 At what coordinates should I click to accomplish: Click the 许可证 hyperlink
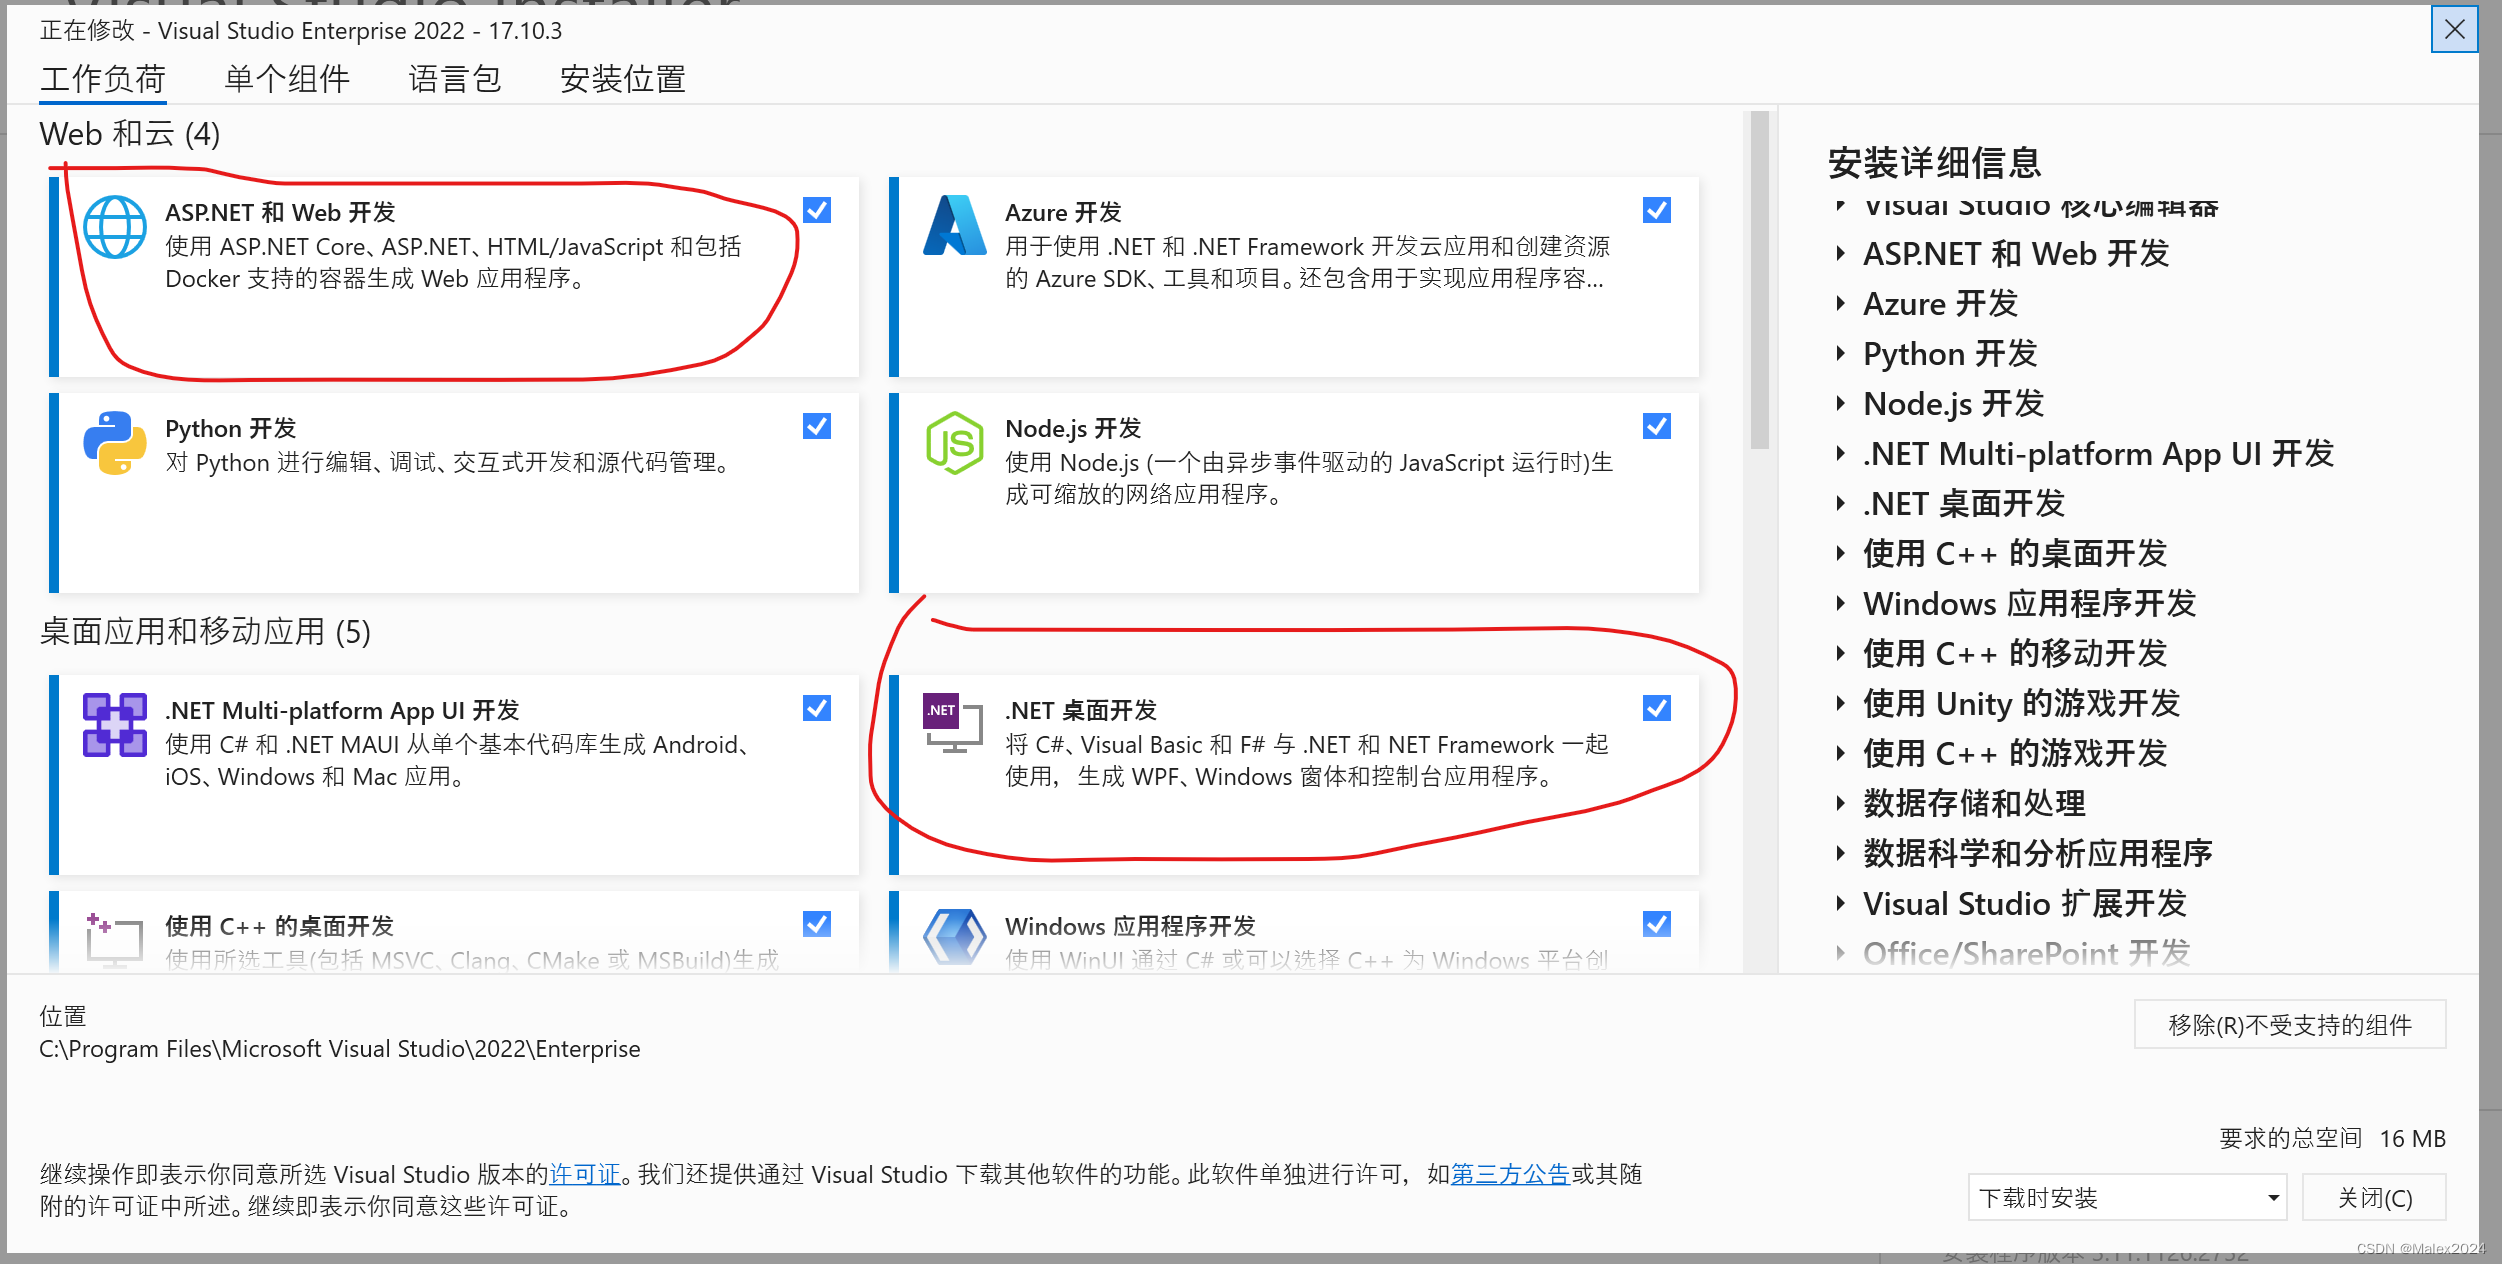(585, 1174)
